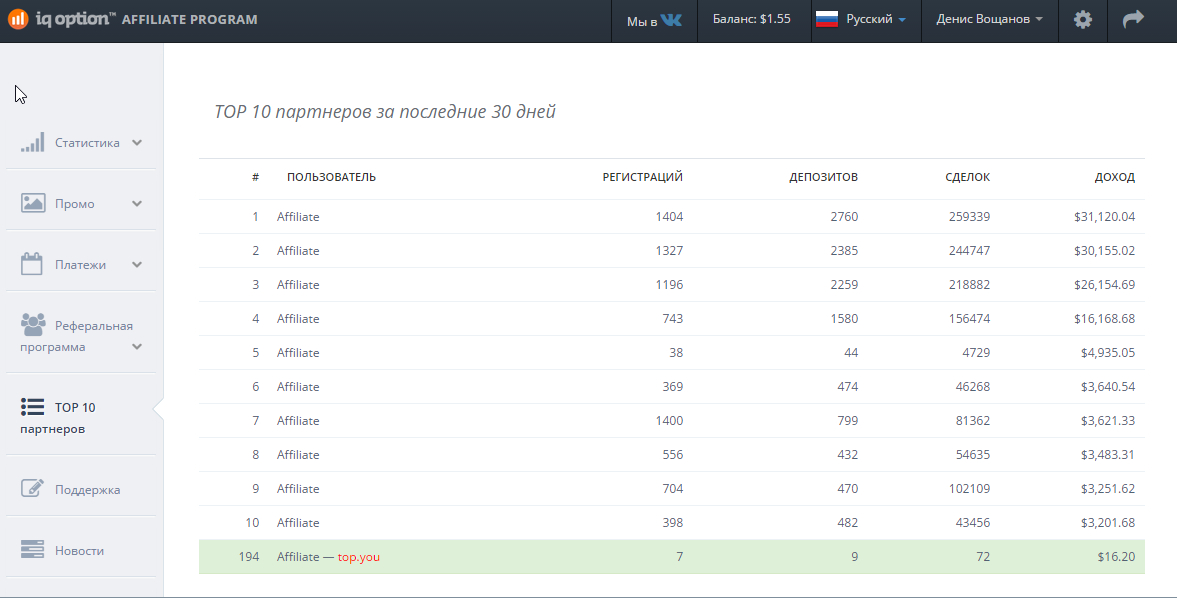Image resolution: width=1177 pixels, height=598 pixels.
Task: Click the logout arrow icon
Action: (1133, 20)
